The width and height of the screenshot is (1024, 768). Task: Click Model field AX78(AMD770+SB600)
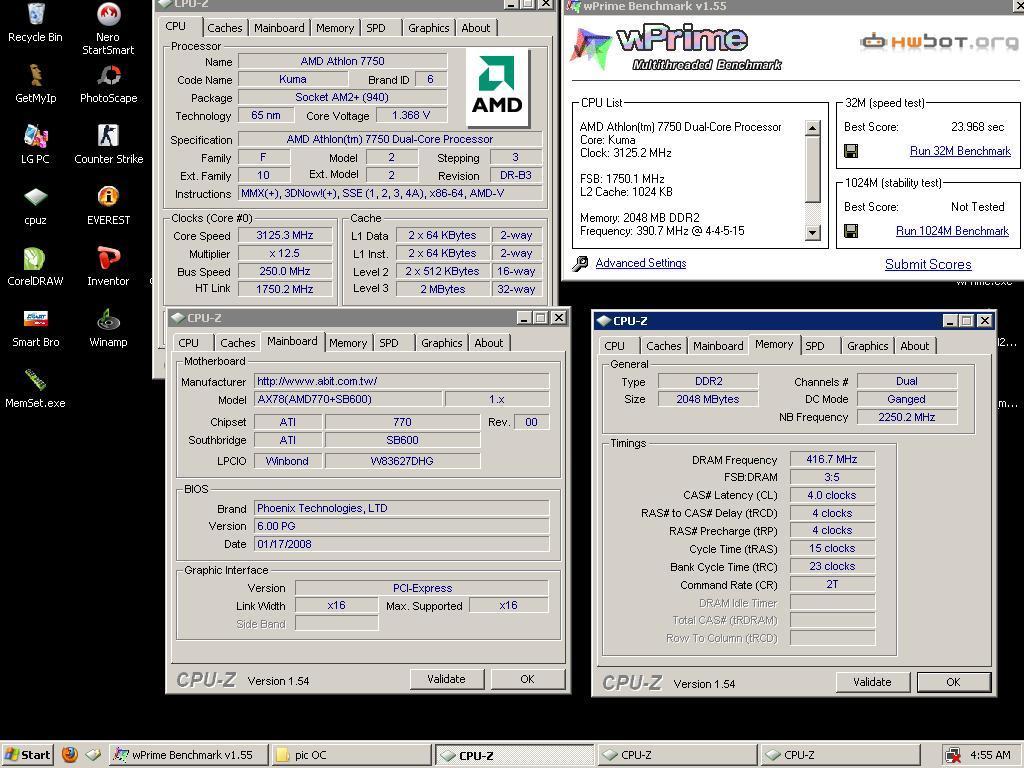pyautogui.click(x=348, y=399)
